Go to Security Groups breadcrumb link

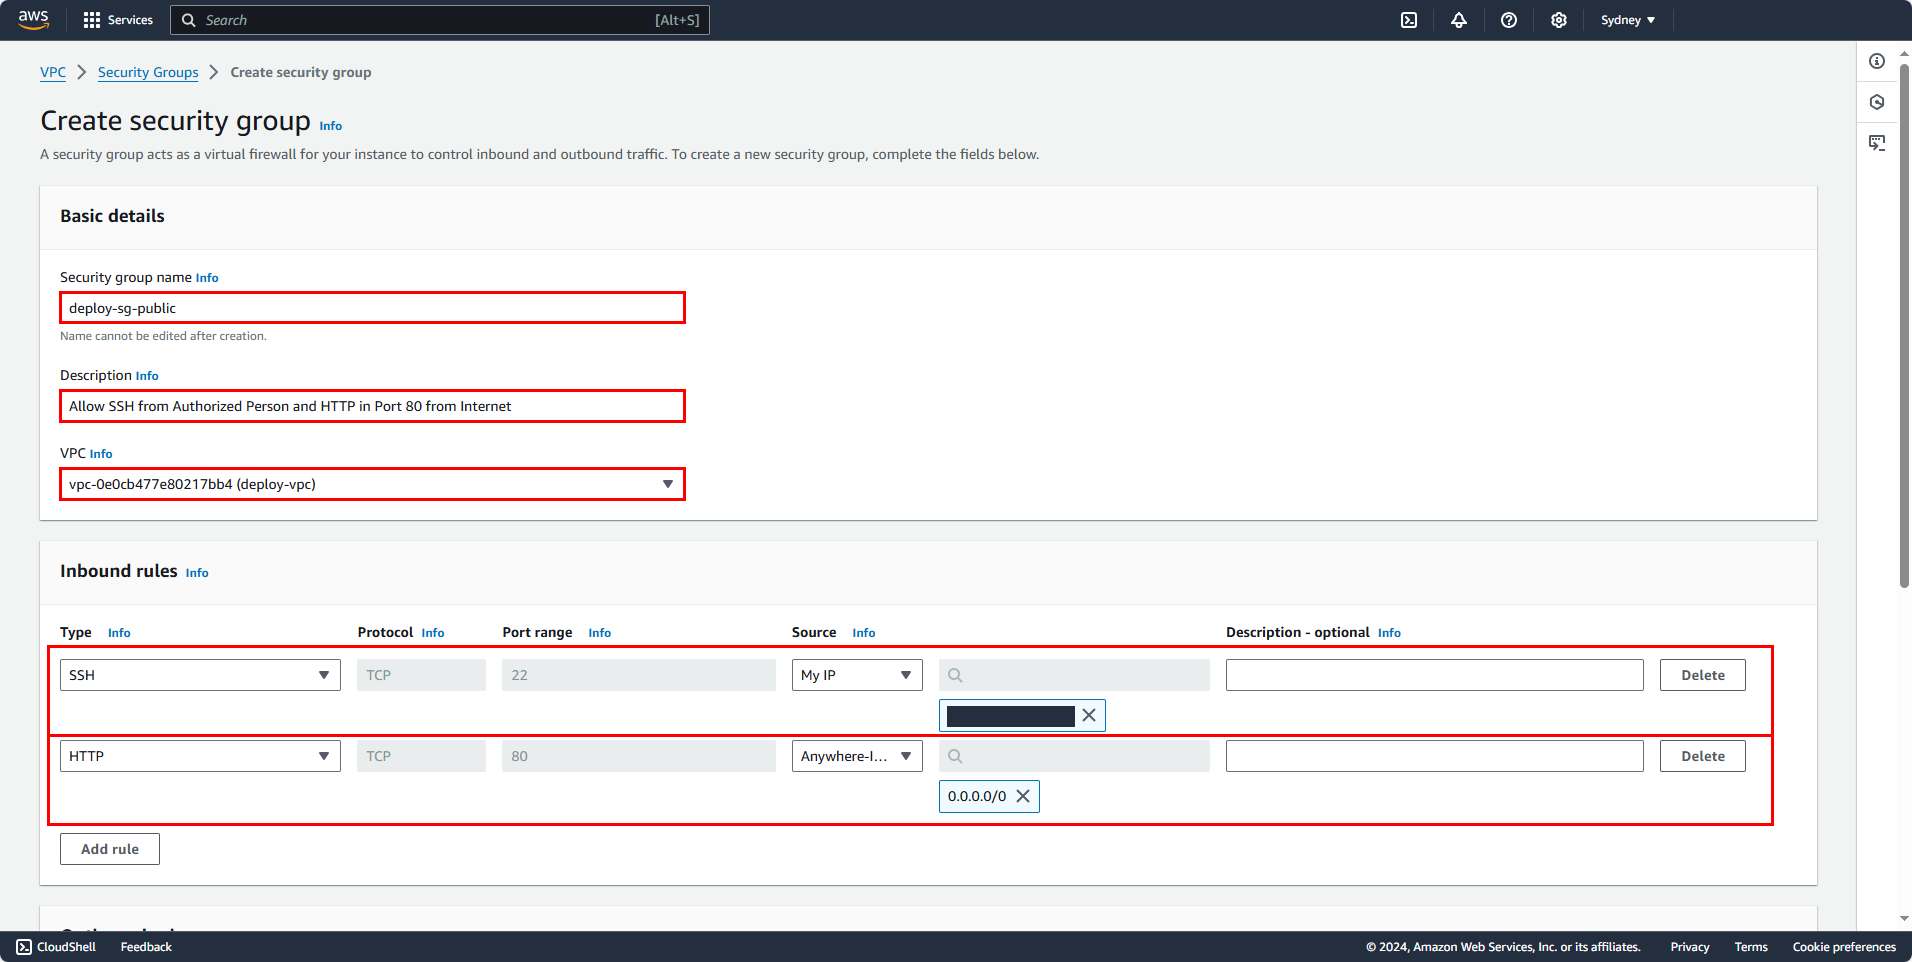tap(148, 72)
